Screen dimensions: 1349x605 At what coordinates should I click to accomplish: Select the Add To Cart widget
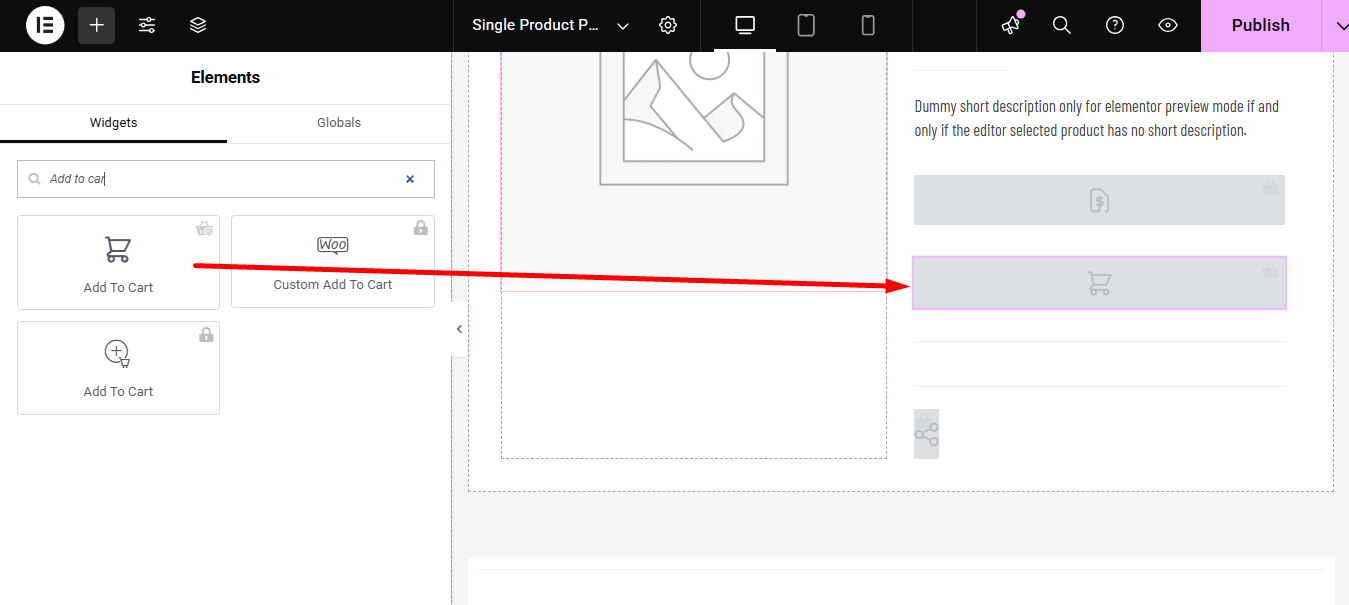(118, 262)
